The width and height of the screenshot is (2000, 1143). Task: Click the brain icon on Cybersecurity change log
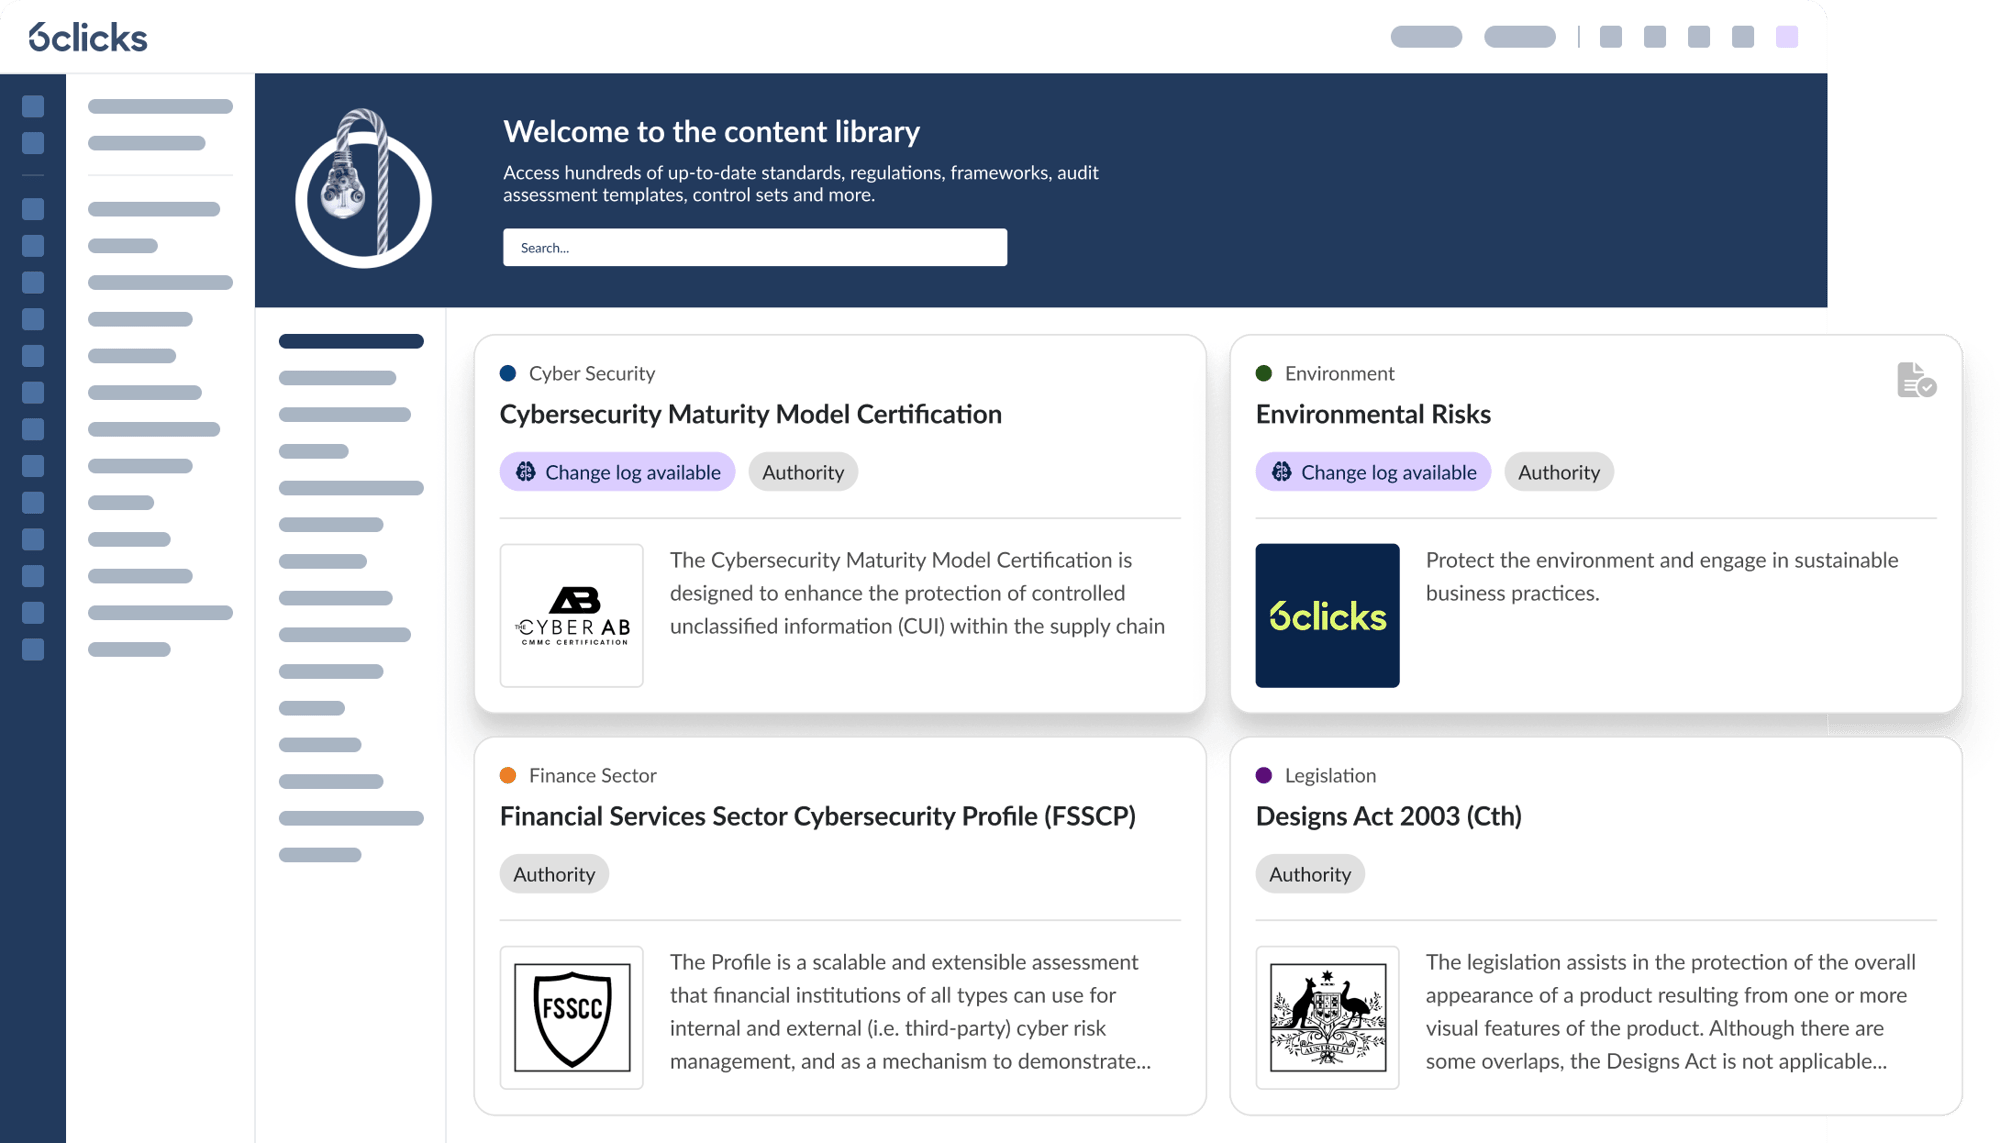(x=526, y=472)
